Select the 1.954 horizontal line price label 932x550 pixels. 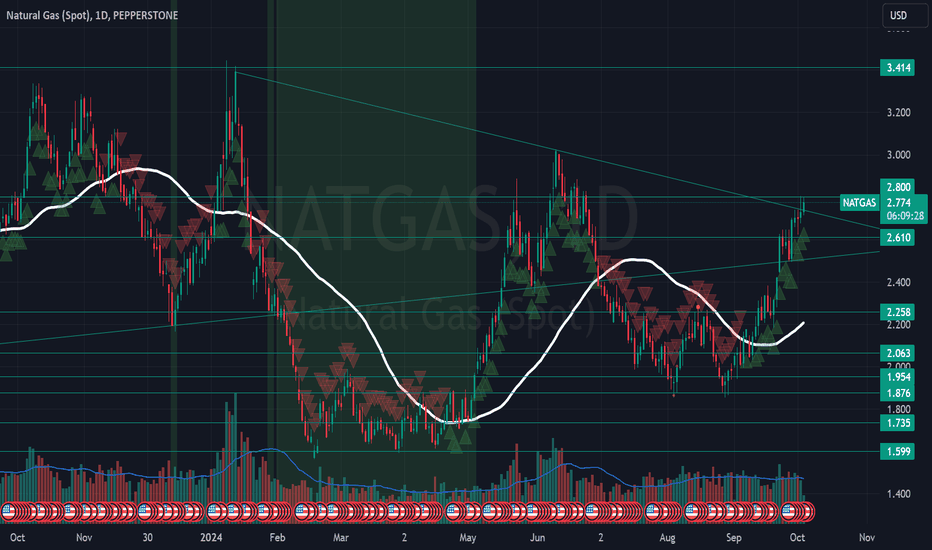coord(897,377)
